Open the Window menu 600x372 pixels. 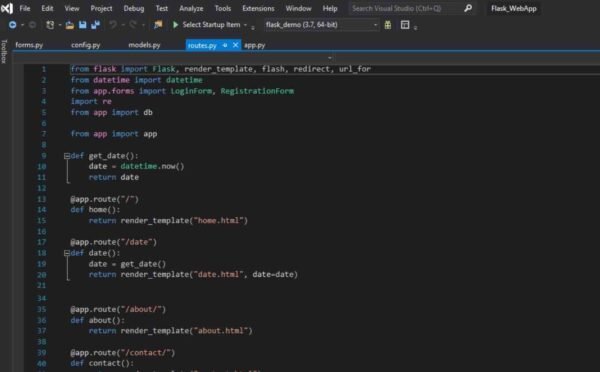[x=298, y=8]
